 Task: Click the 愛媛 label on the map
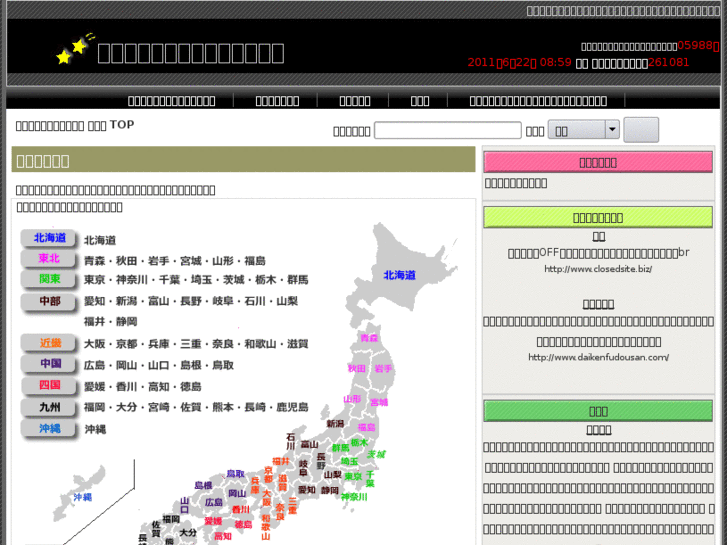pyautogui.click(x=213, y=521)
